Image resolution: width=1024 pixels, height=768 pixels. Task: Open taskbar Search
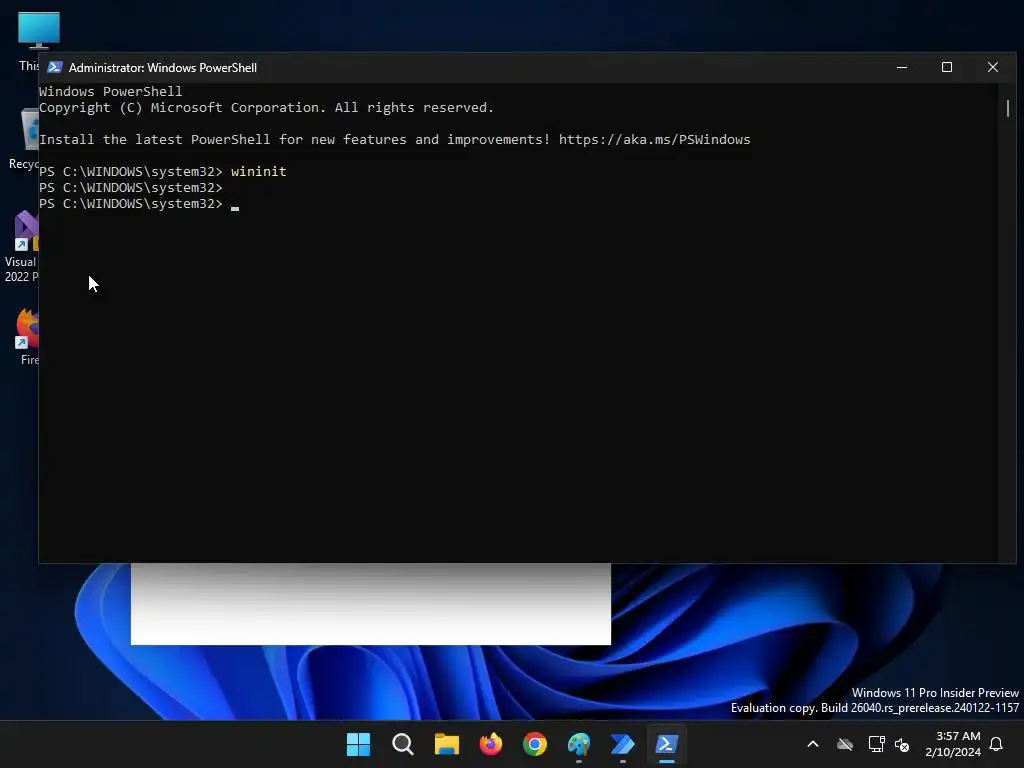coord(403,744)
